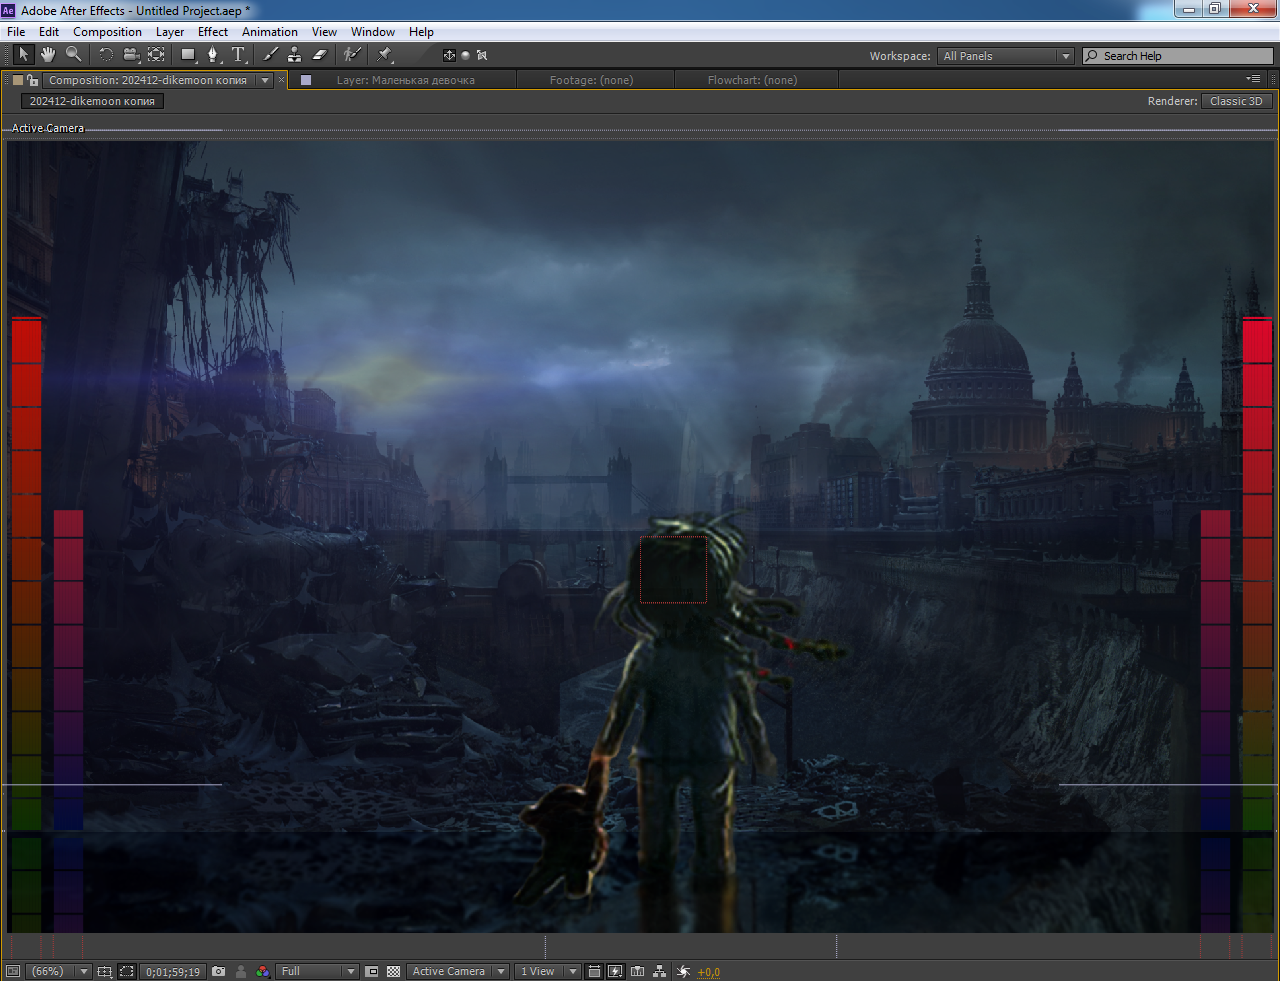Toggle Fast Previews lightning button
The image size is (1280, 981).
[616, 971]
